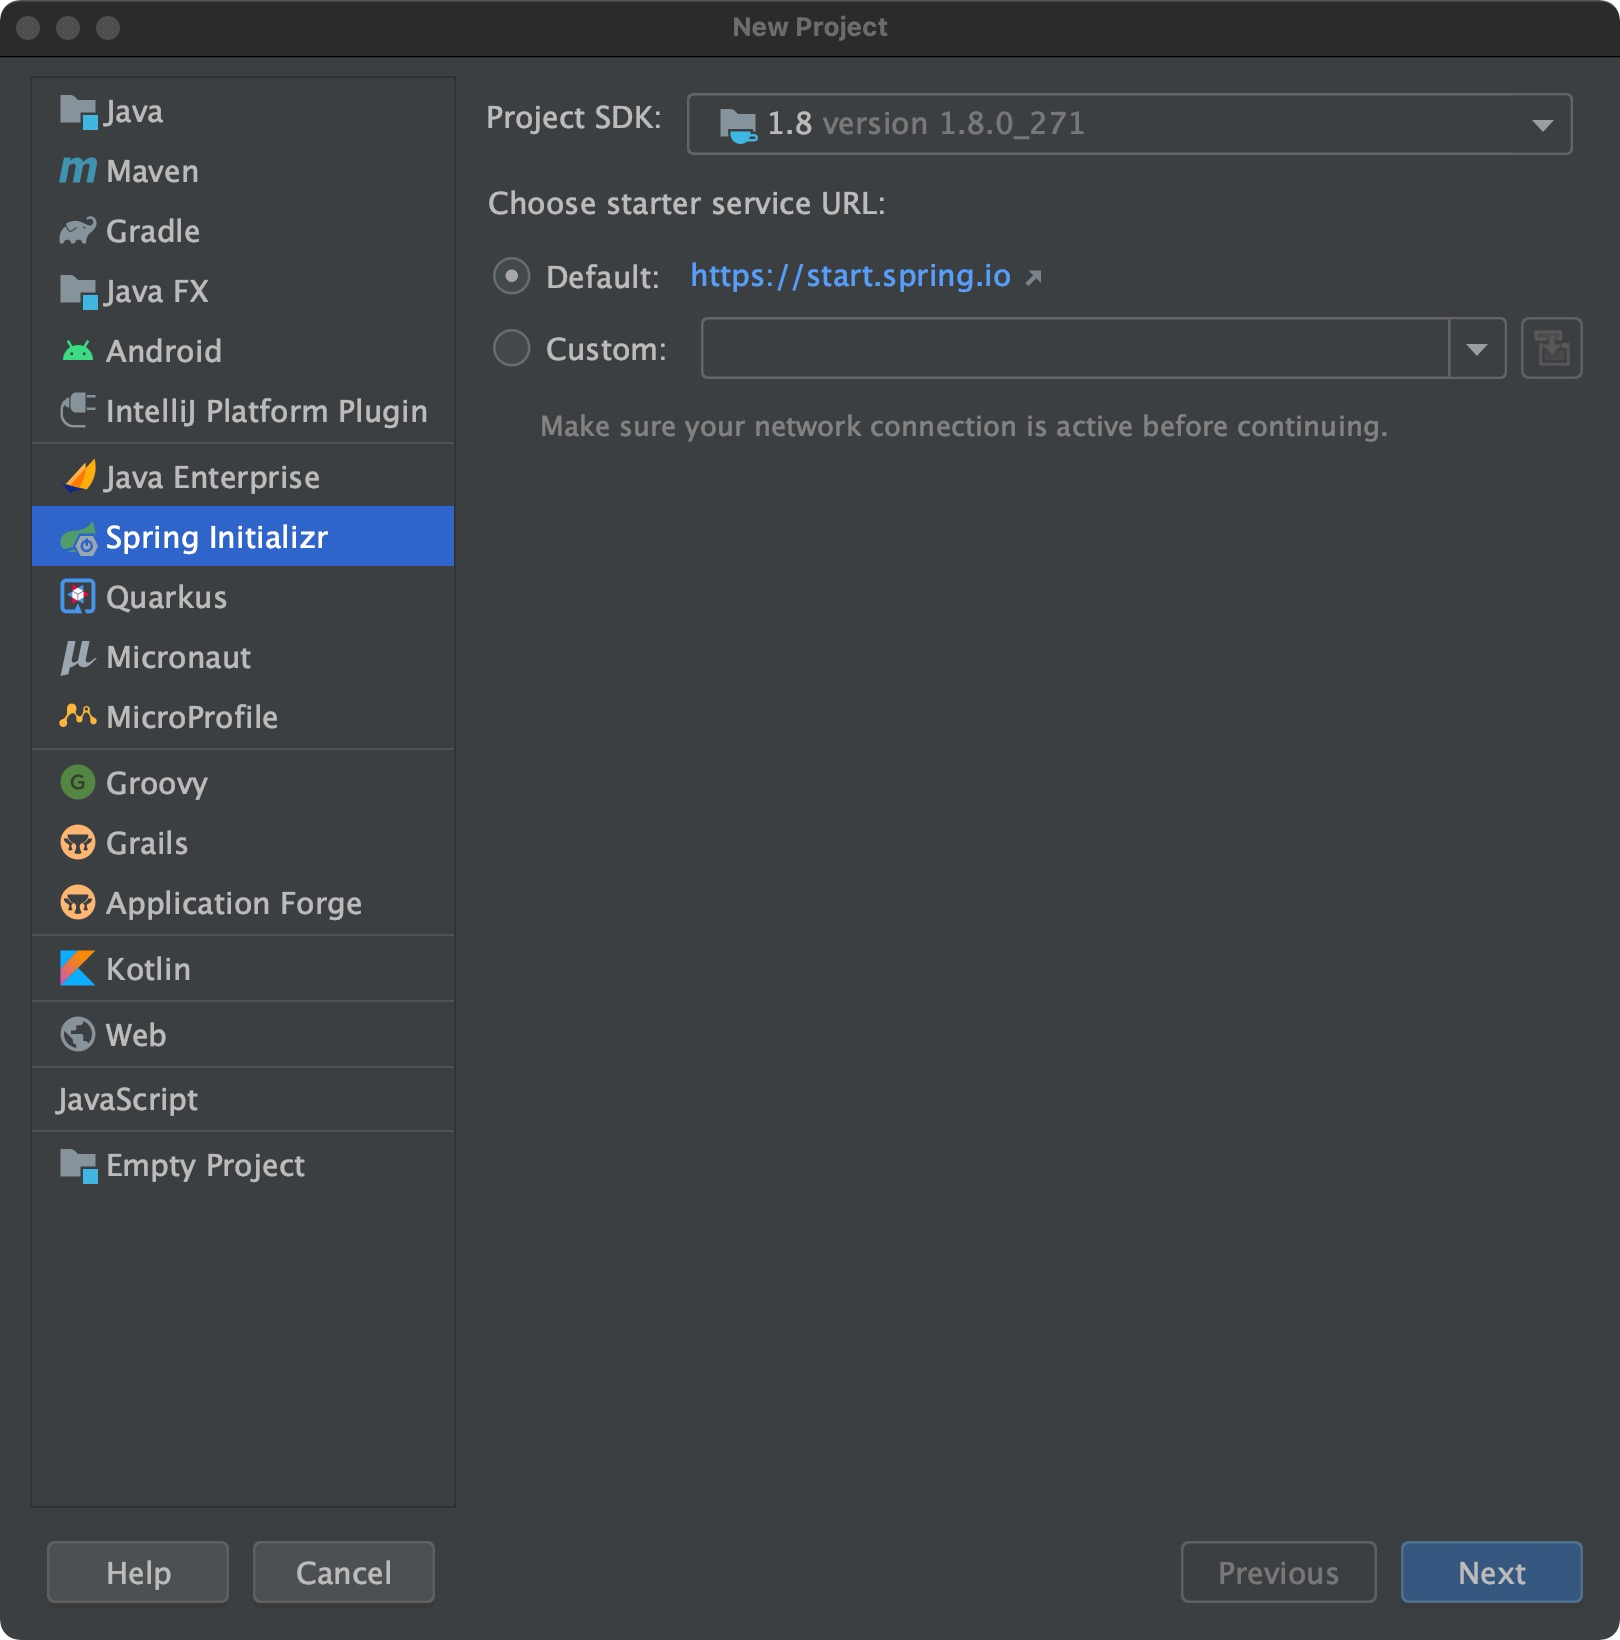Click the Spring Initializr leaf icon
Viewport: 1620px width, 1640px height.
pyautogui.click(x=78, y=538)
